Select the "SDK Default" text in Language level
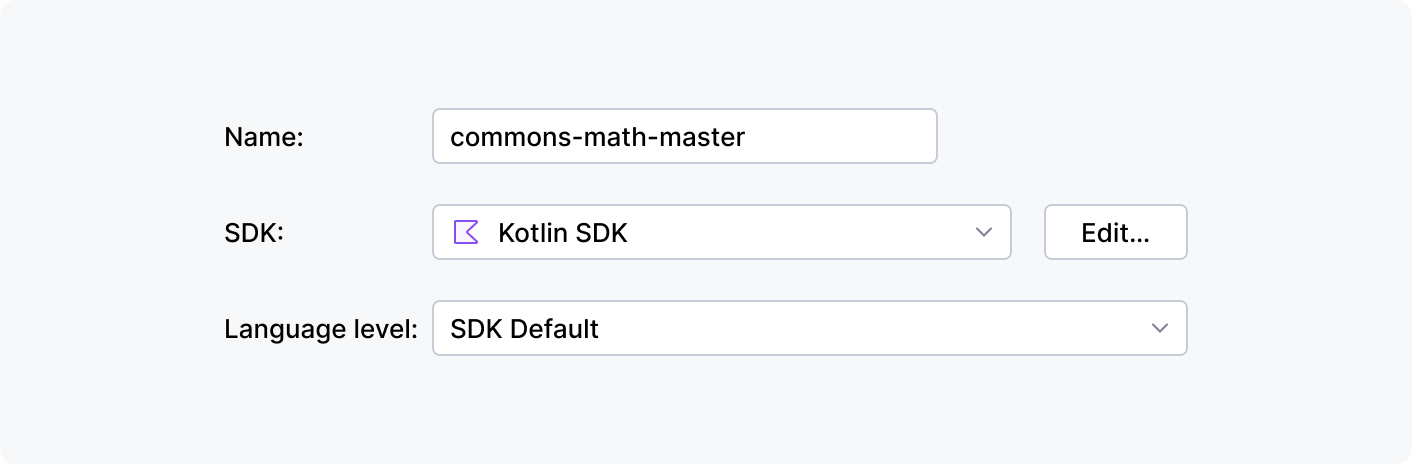 525,328
